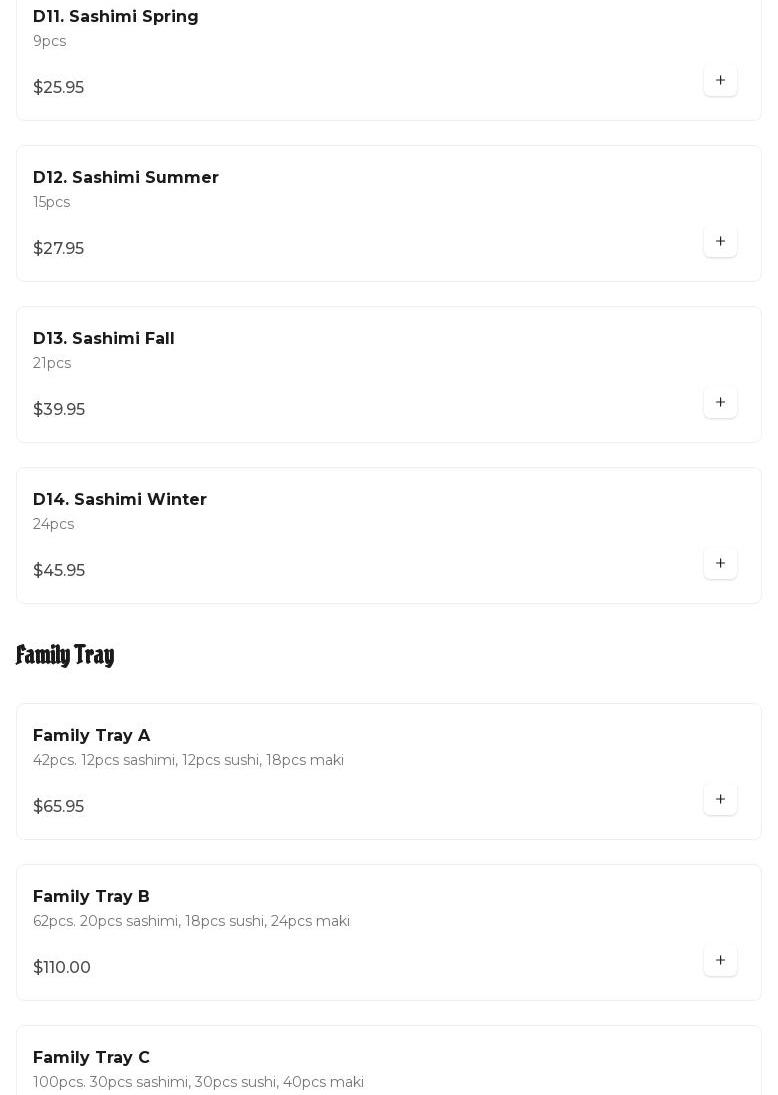The height and width of the screenshot is (1095, 778).
Task: Open D11. Sashimi Spring item title
Action: click(x=115, y=17)
